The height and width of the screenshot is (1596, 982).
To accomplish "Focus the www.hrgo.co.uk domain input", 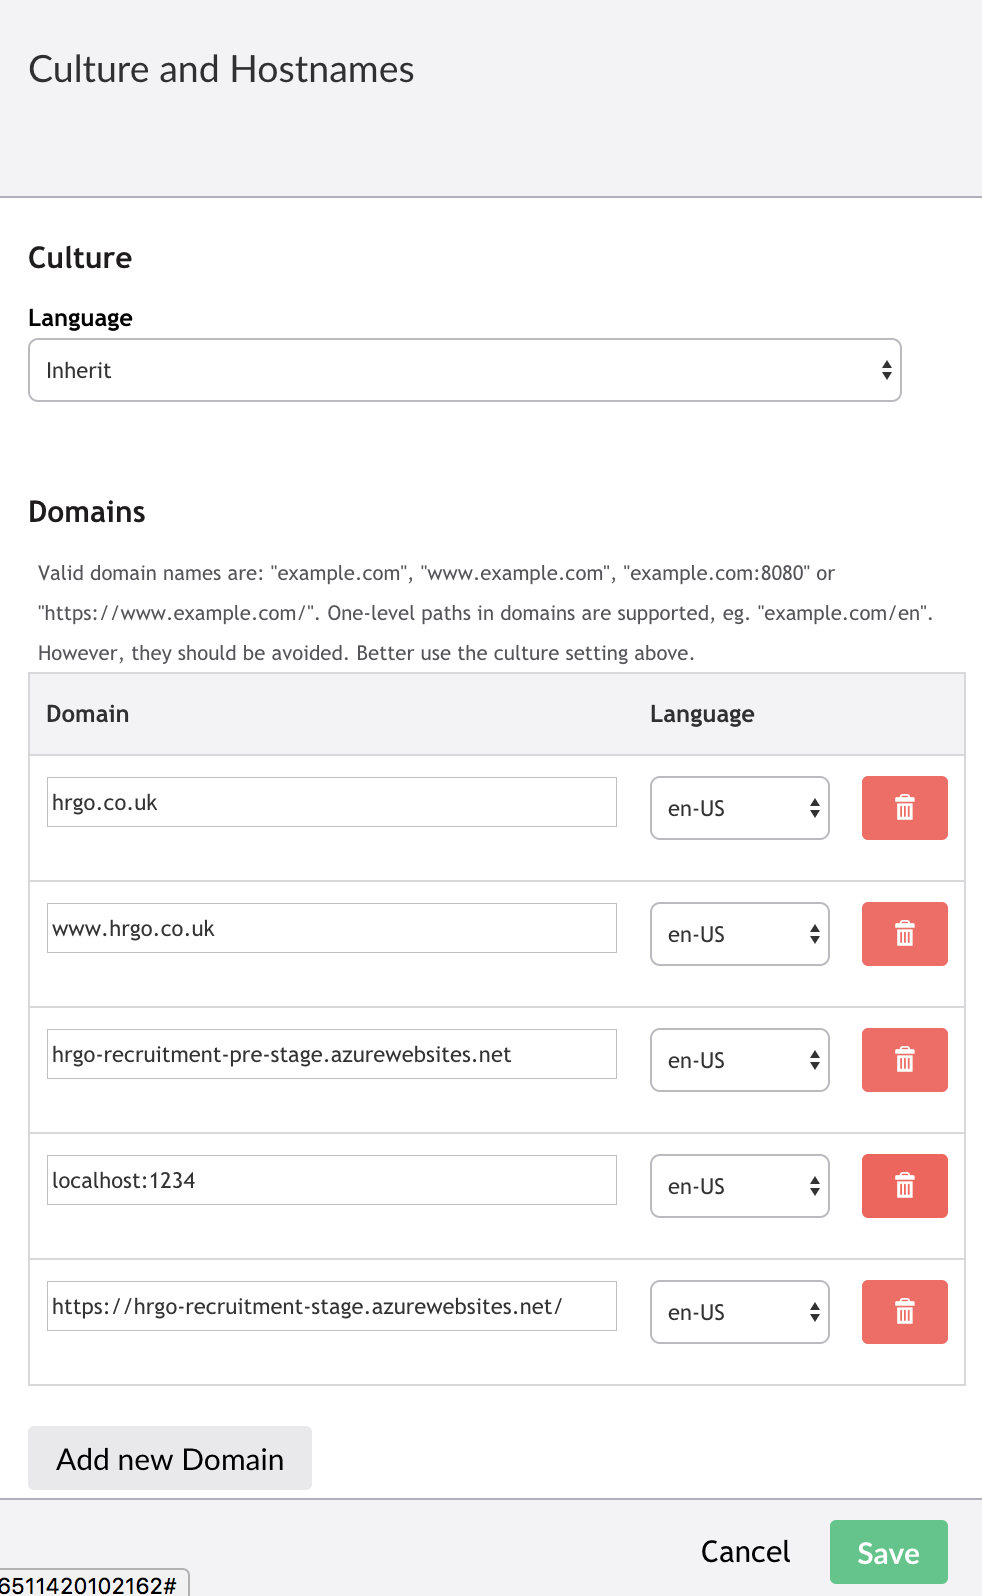I will pos(332,928).
